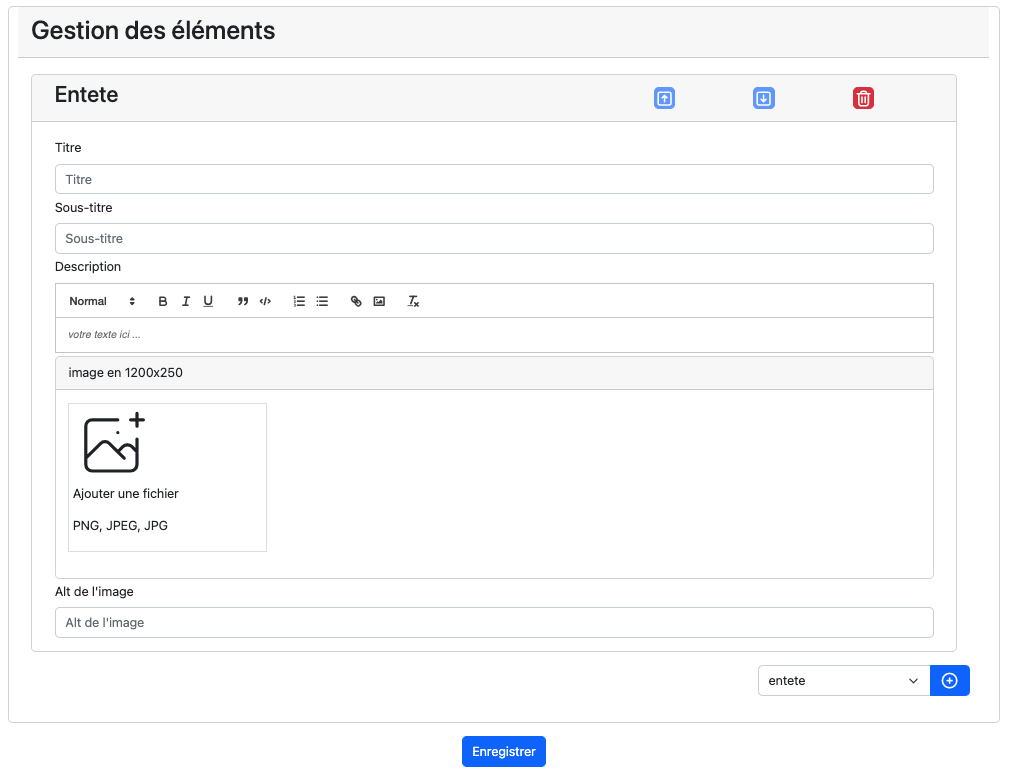
Task: Clear text formatting in Description editor
Action: 413,301
